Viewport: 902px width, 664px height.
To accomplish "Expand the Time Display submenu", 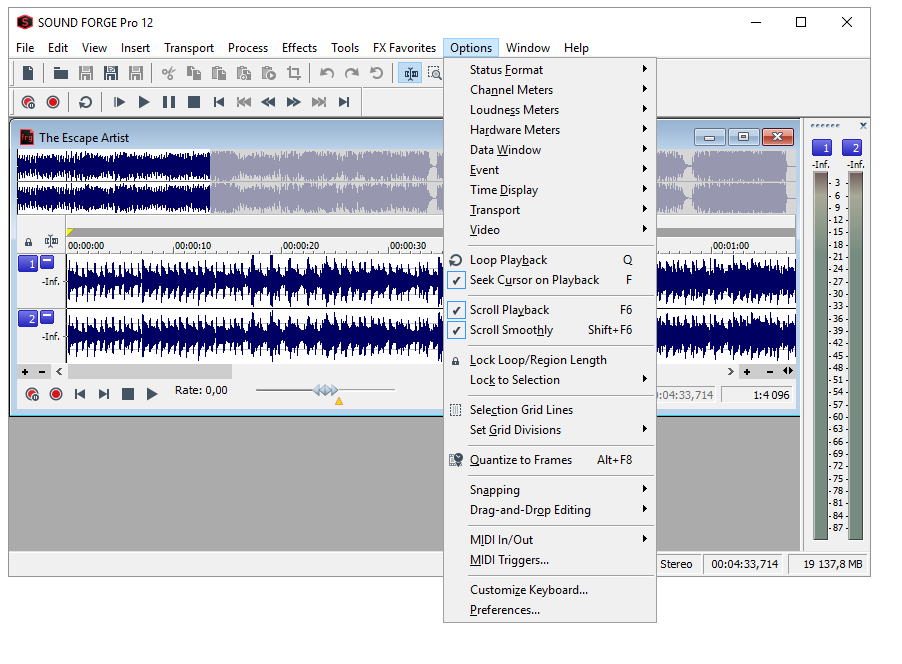I will coord(551,190).
